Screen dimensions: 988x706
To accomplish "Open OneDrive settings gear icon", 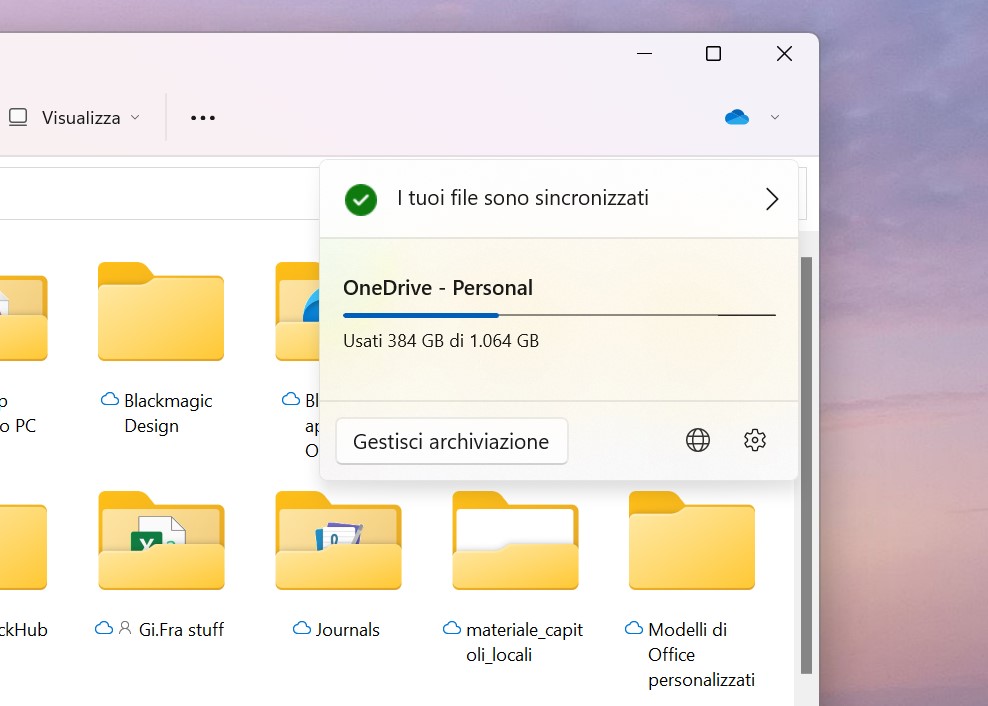I will pos(755,440).
